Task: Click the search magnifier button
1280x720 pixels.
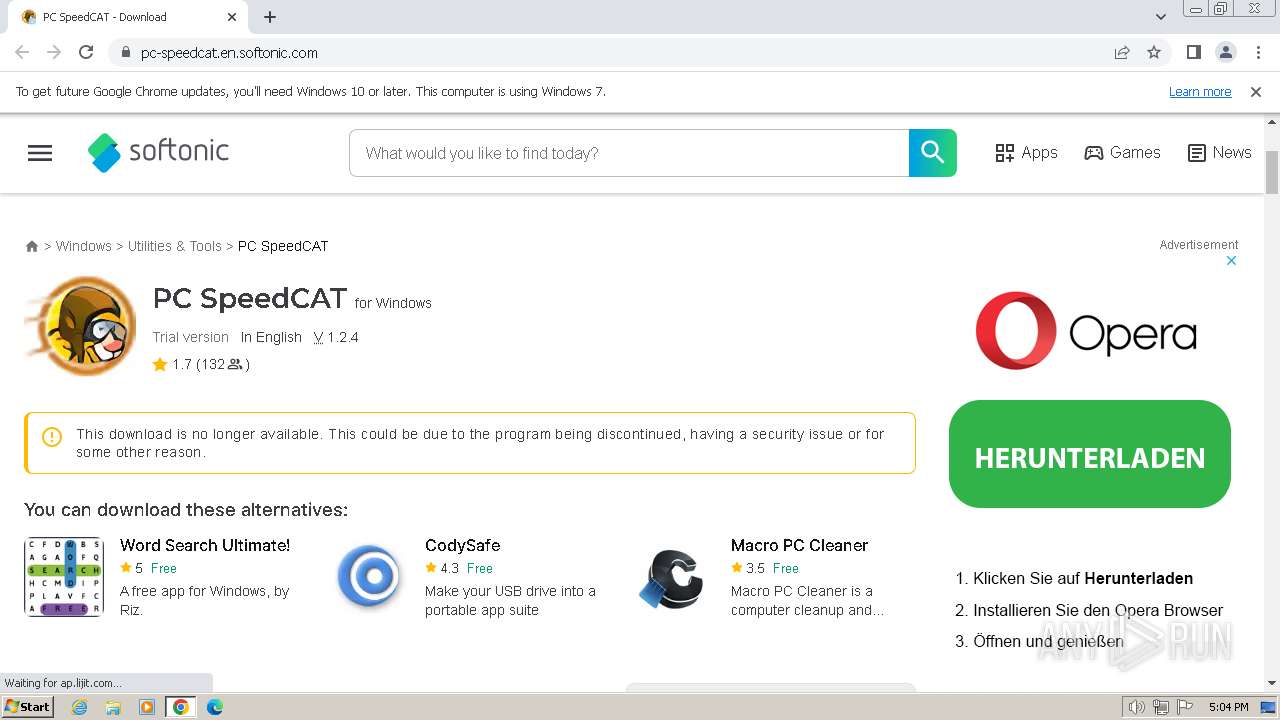Action: click(933, 153)
